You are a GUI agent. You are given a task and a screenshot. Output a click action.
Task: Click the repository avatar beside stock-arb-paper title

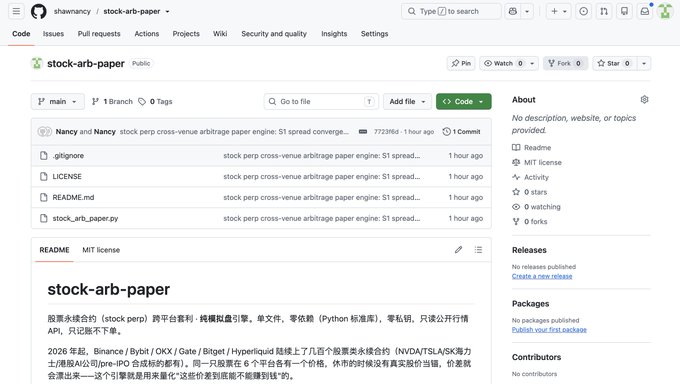point(36,63)
